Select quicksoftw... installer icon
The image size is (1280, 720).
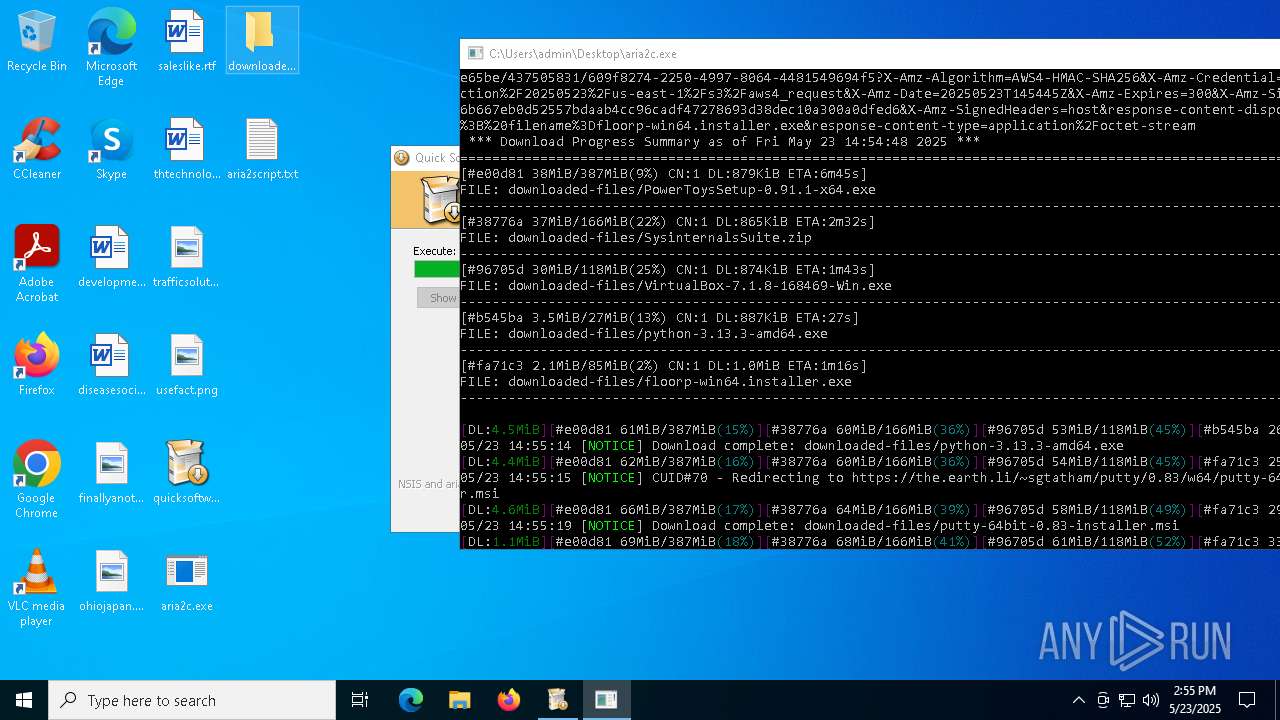click(x=186, y=474)
